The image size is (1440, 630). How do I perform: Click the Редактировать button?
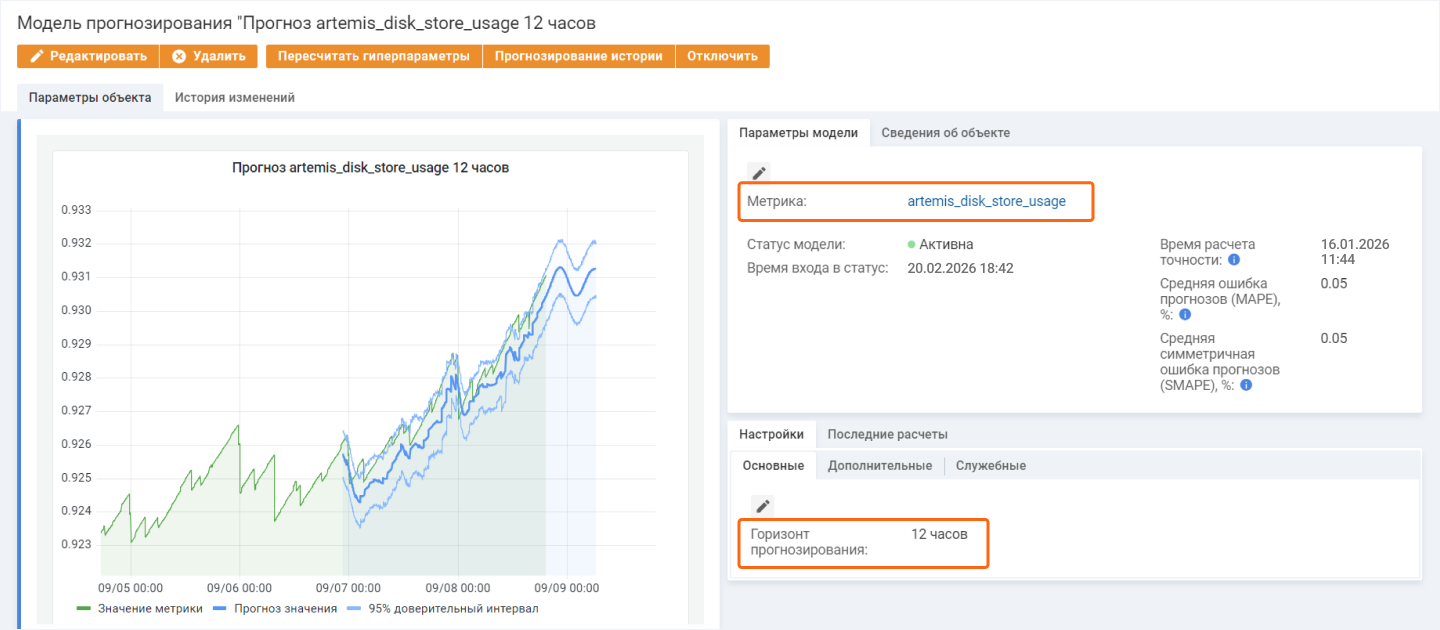tap(88, 56)
